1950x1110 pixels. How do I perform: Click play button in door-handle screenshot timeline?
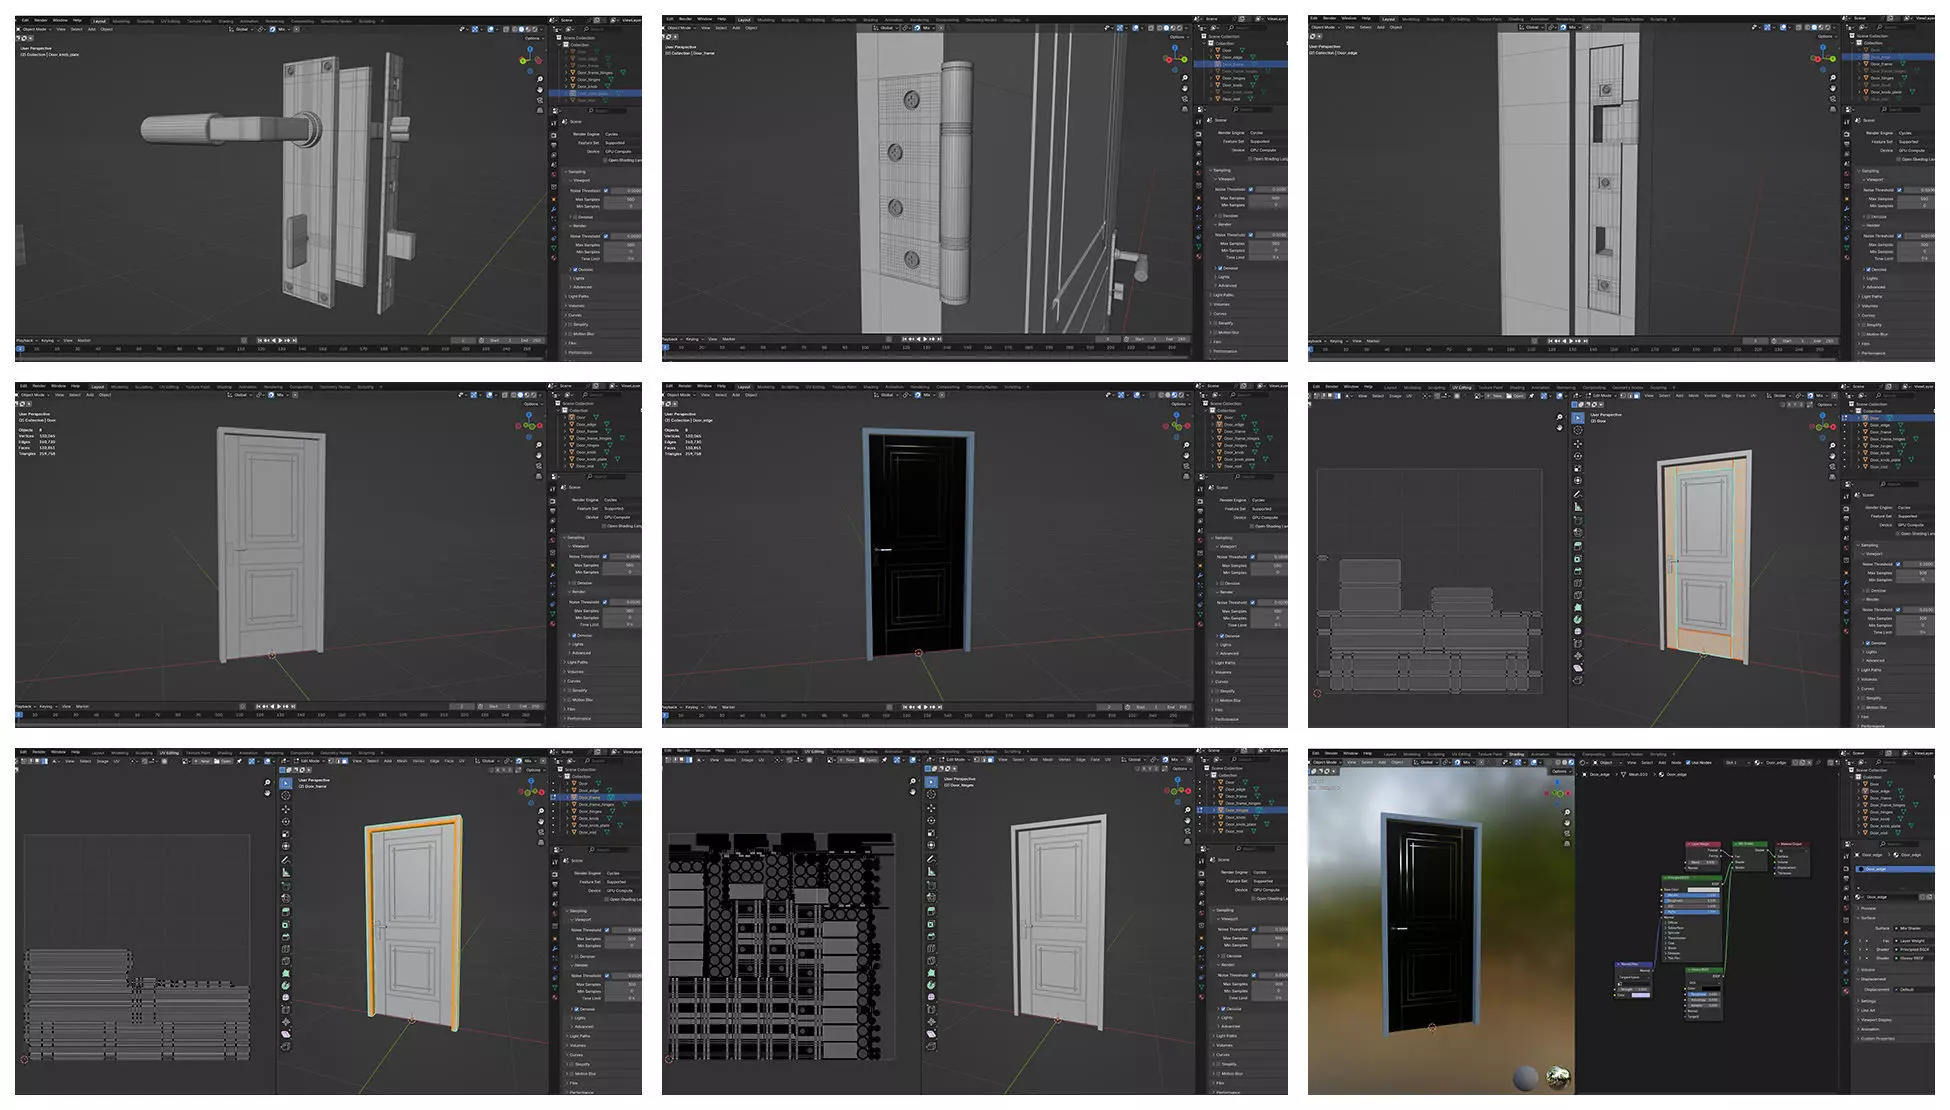pos(280,340)
